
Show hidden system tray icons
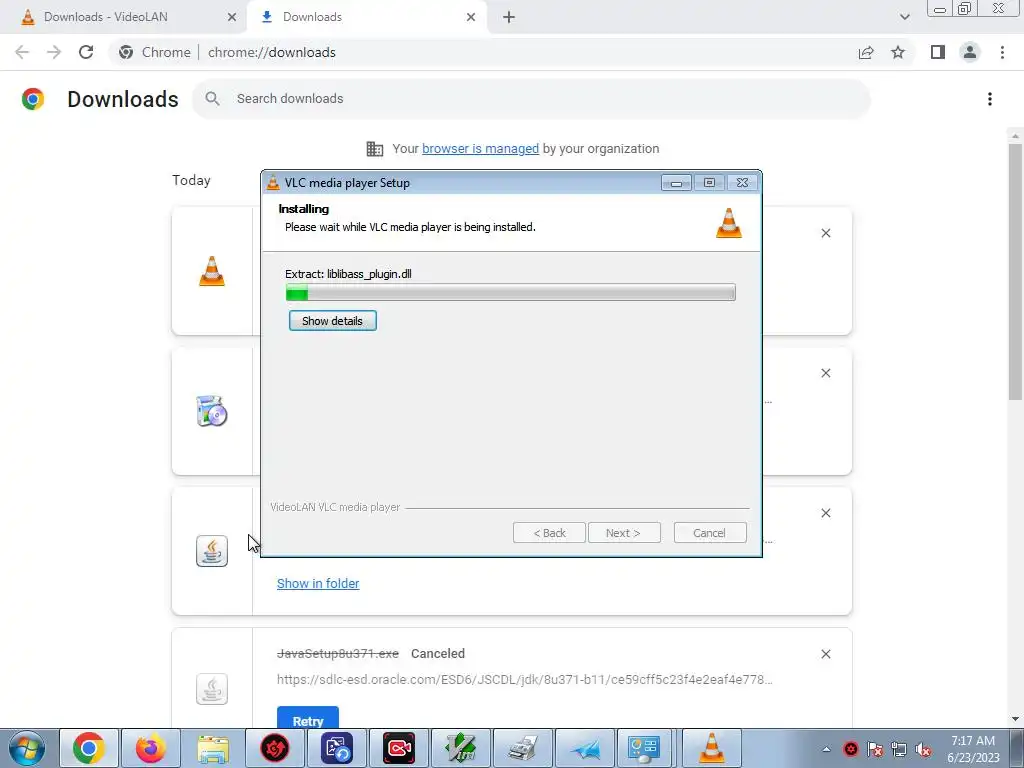[826, 749]
